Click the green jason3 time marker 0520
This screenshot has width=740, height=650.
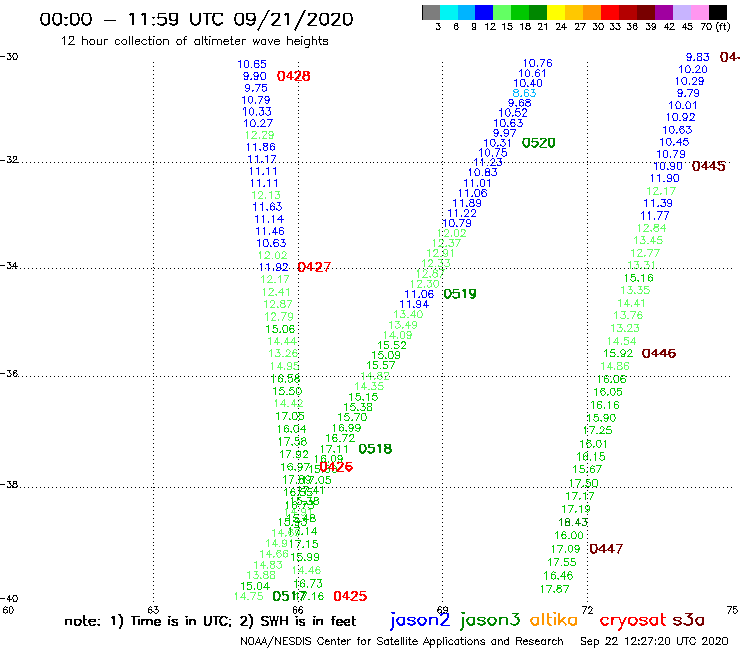tap(538, 143)
